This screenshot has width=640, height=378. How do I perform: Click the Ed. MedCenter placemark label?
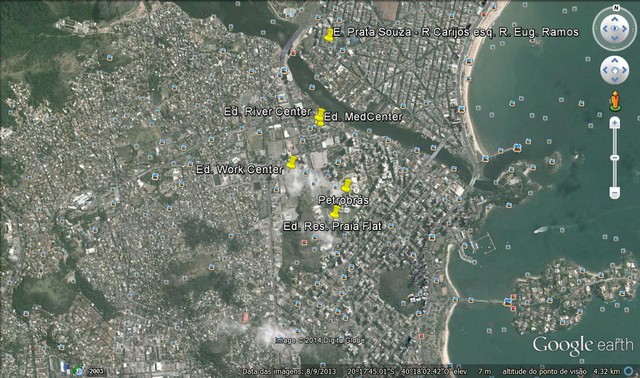pyautogui.click(x=363, y=117)
